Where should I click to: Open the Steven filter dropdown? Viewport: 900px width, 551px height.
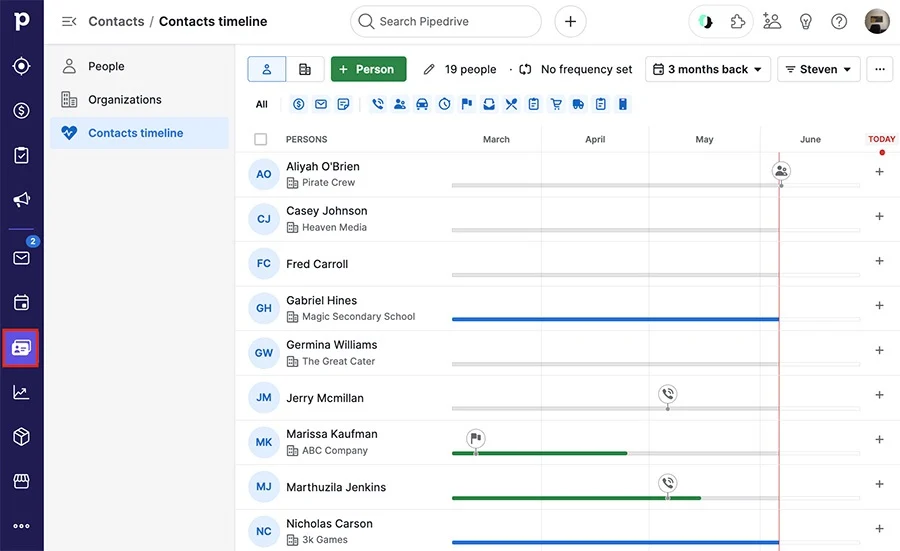[818, 69]
